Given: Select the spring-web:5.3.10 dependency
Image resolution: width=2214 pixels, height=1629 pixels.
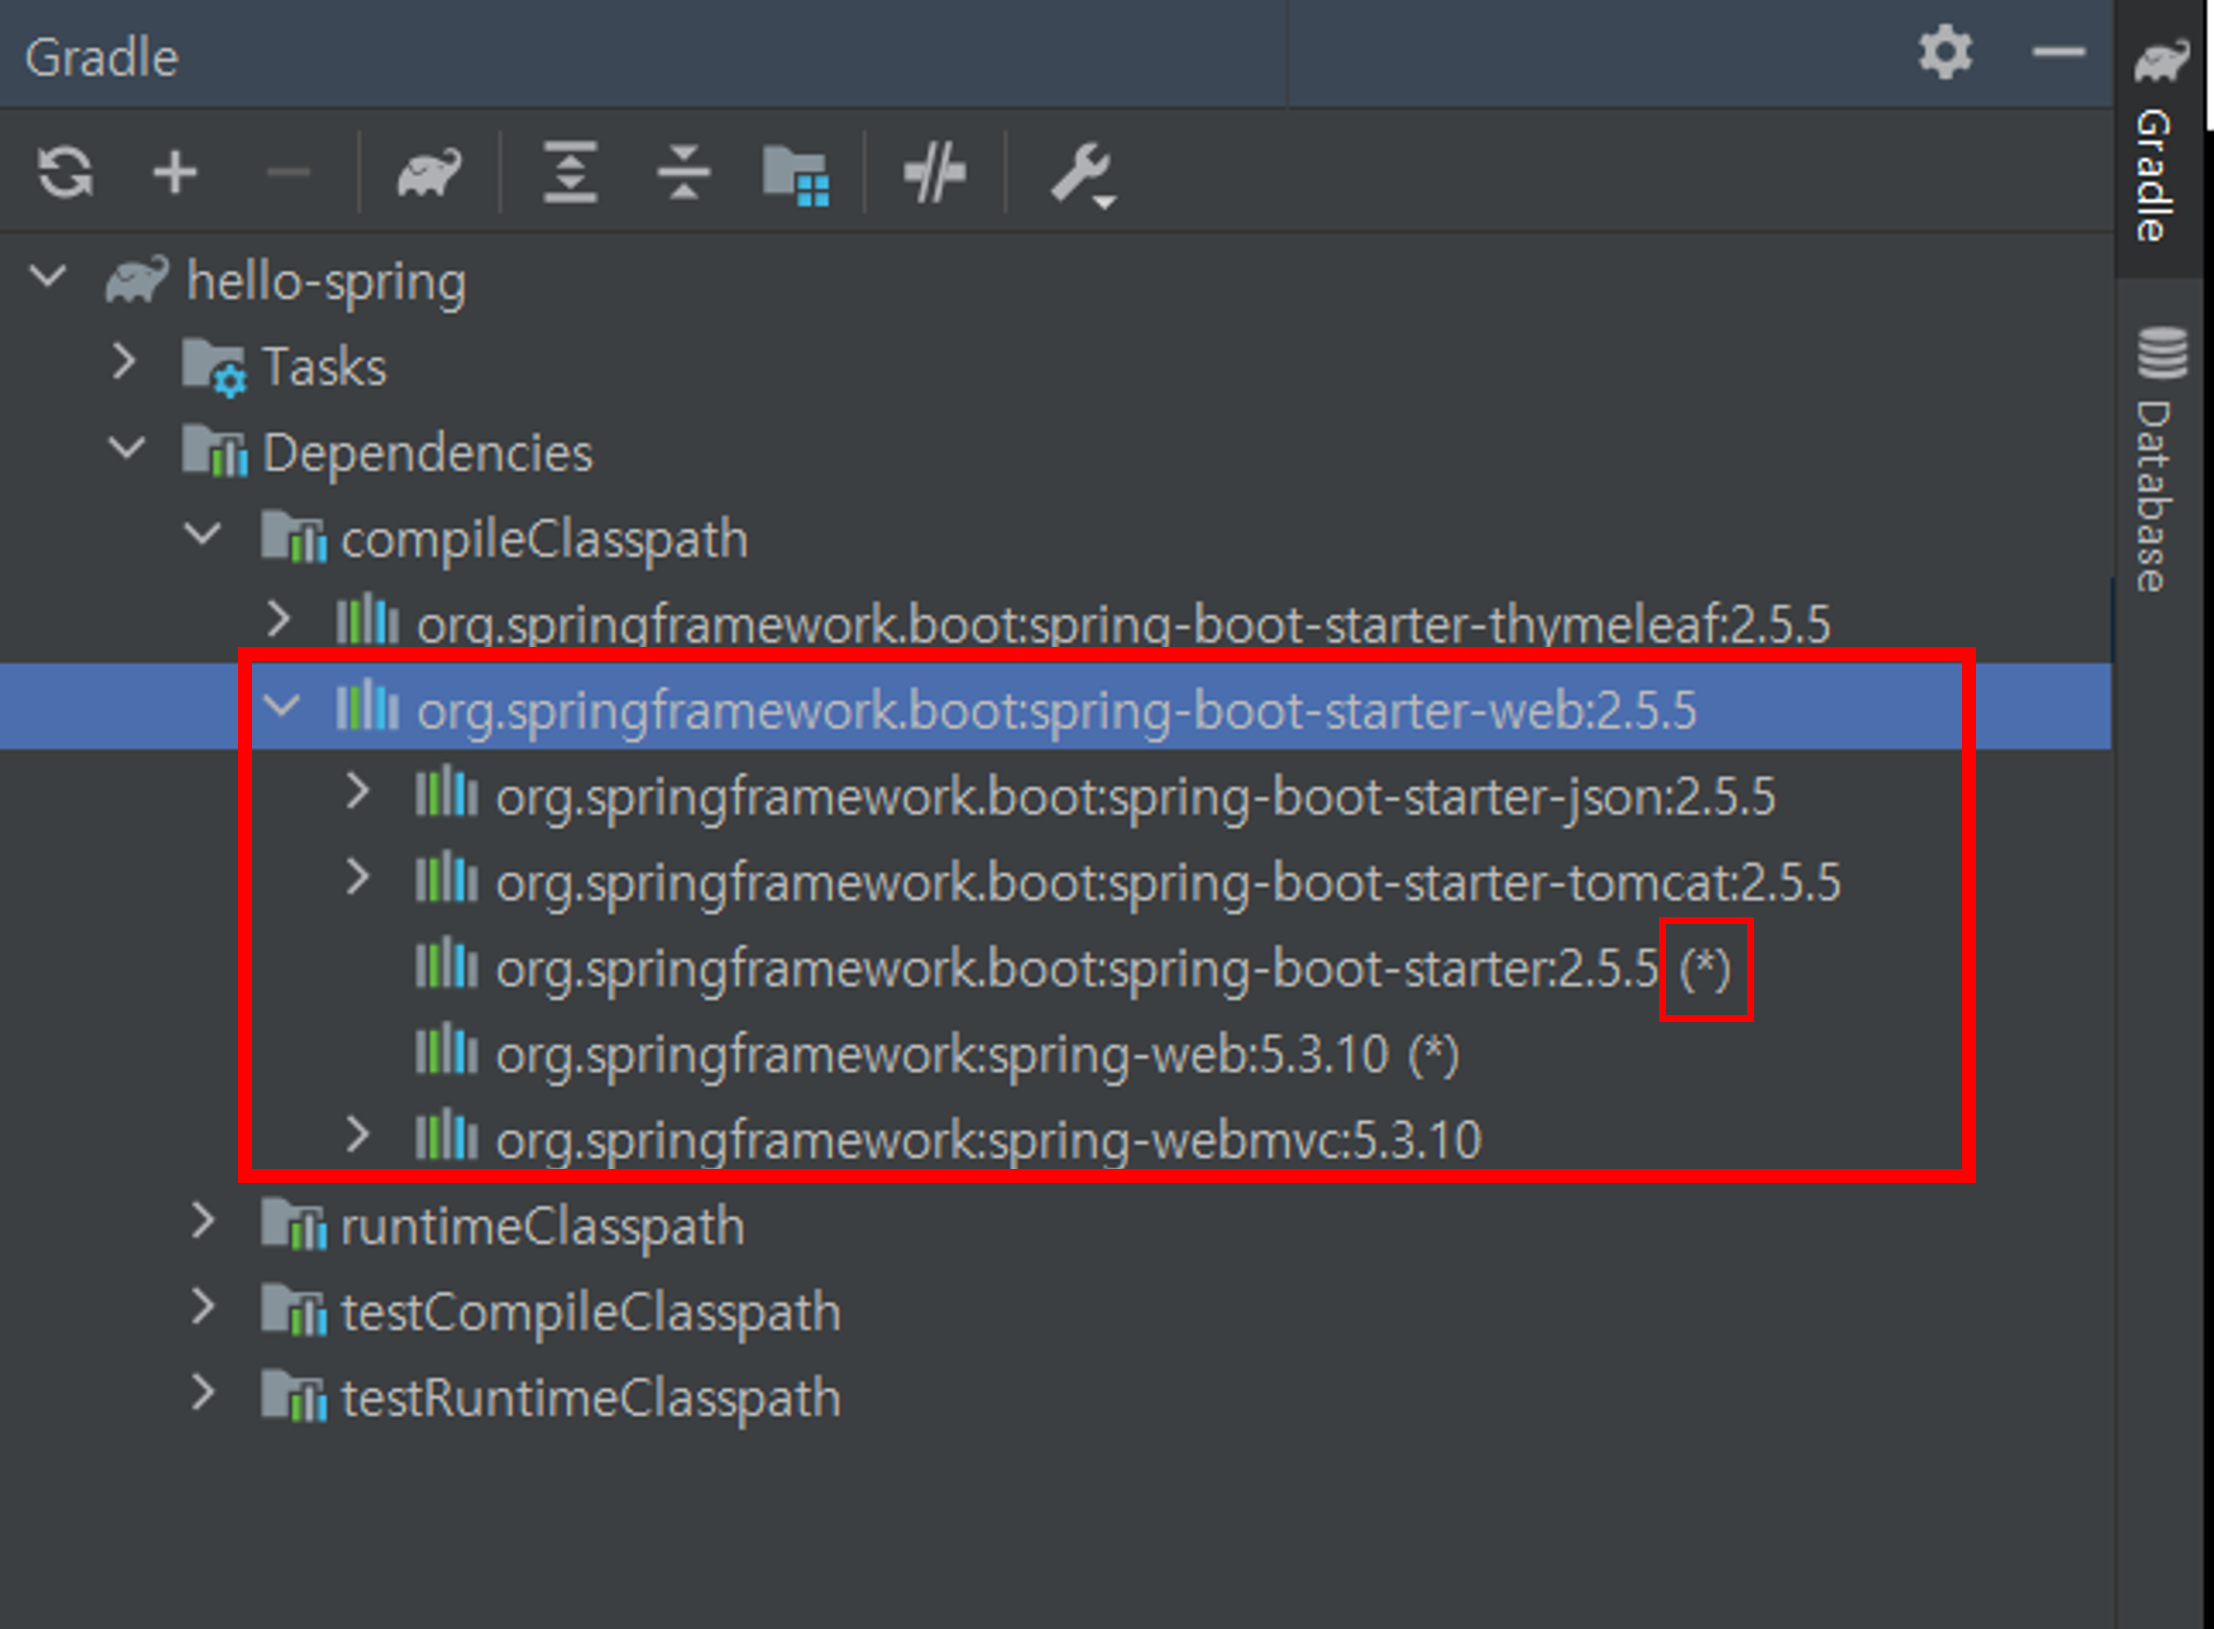Looking at the screenshot, I should [940, 1055].
